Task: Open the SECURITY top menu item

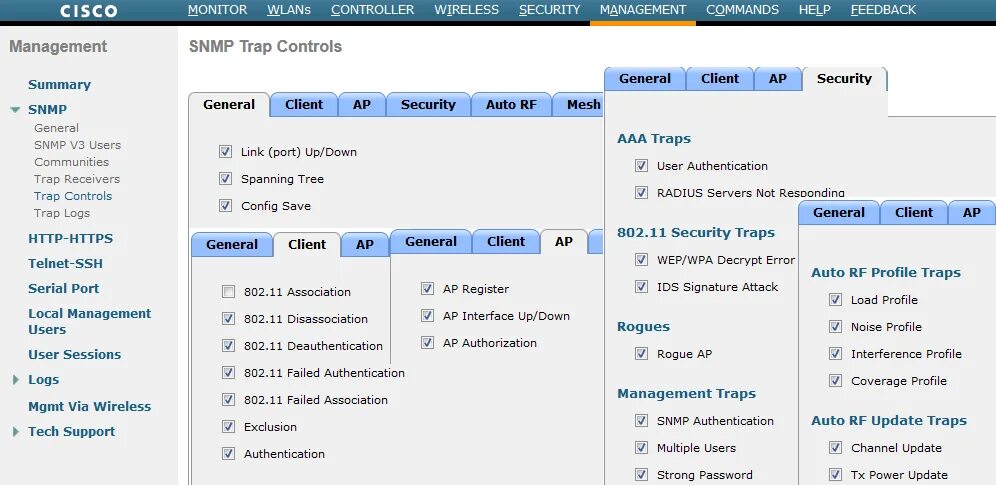Action: coord(549,10)
